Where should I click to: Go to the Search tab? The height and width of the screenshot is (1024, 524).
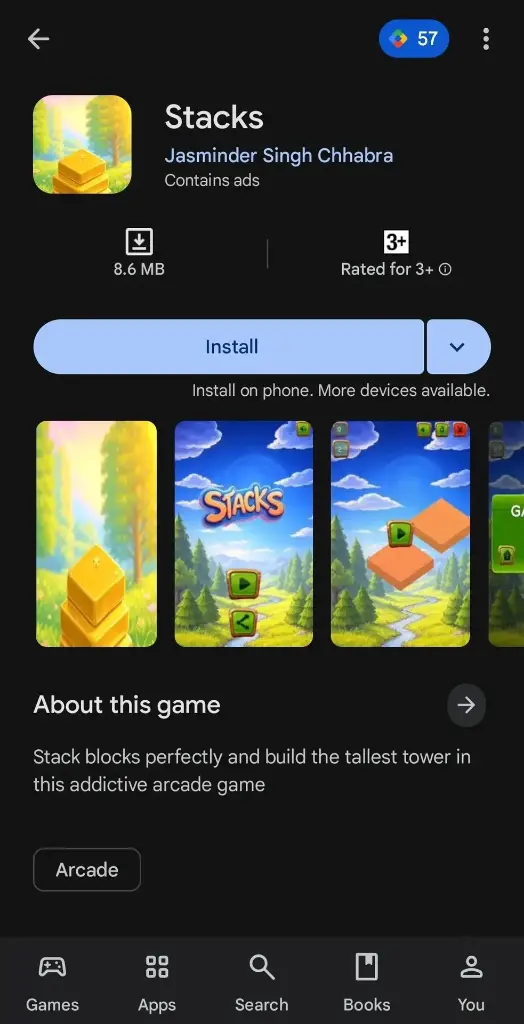click(x=261, y=980)
